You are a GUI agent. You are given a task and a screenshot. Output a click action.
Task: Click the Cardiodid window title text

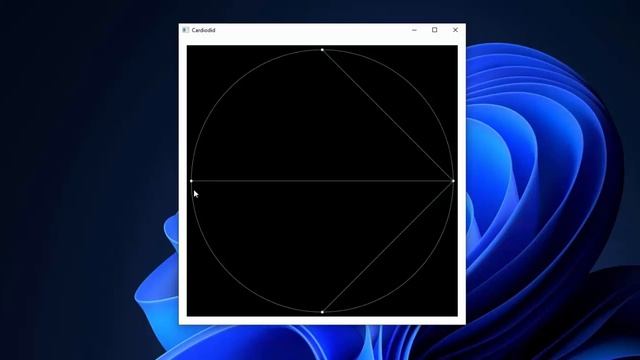(x=203, y=30)
